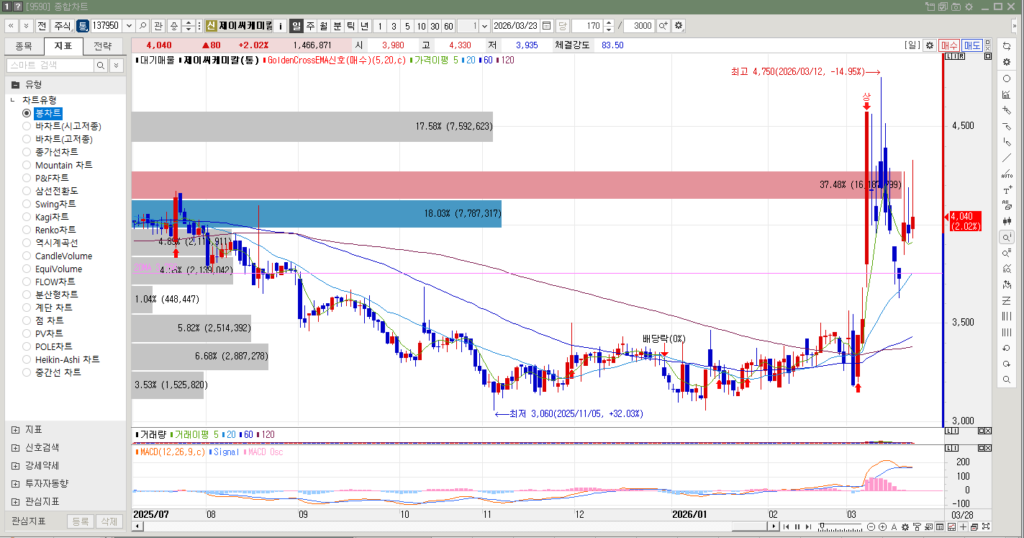
Task: Expand the 강세약세 section
Action: pyautogui.click(x=15, y=465)
